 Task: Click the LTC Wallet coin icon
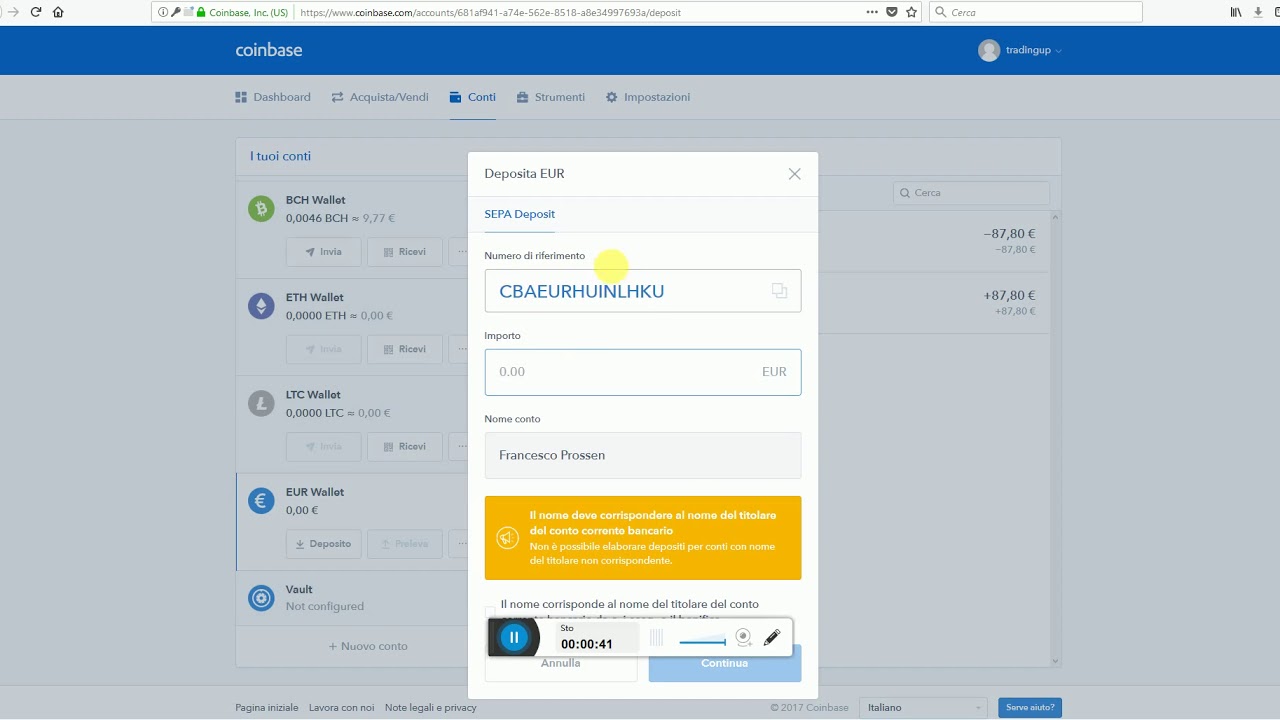tap(261, 403)
